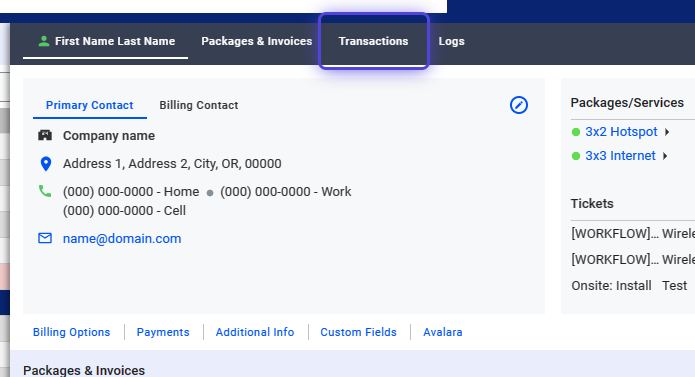This screenshot has height=377, width=695.
Task: Open the 'Onsite: Install' ticket row
Action: click(x=629, y=286)
